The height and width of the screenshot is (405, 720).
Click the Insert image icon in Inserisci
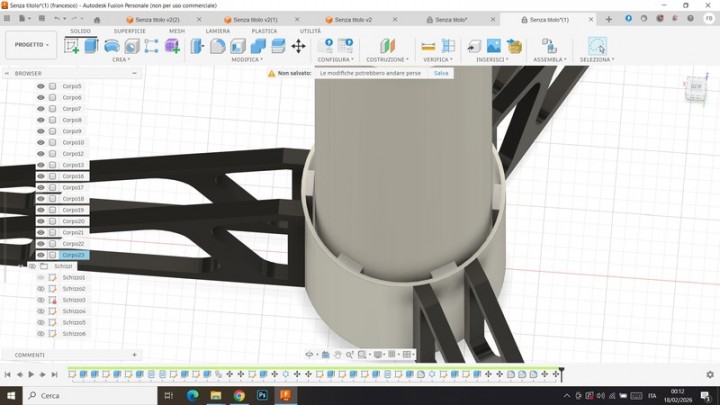pyautogui.click(x=493, y=46)
